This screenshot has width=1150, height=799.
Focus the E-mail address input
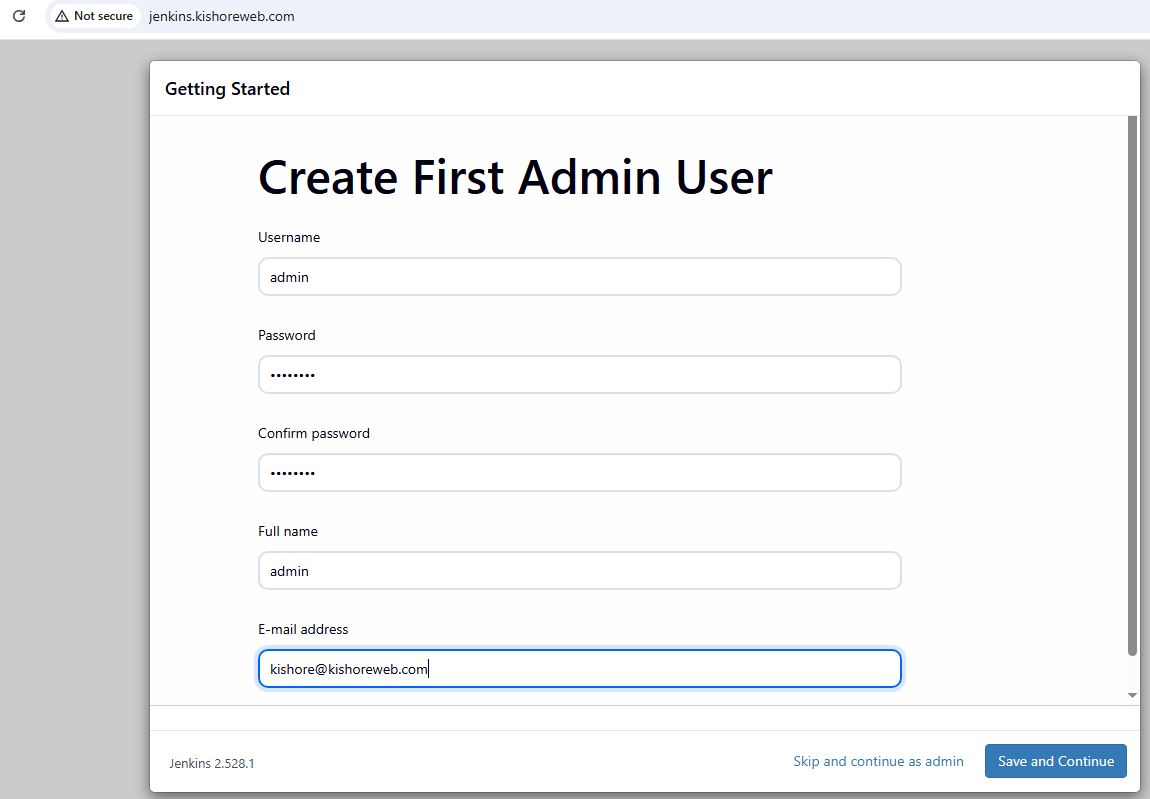point(579,669)
